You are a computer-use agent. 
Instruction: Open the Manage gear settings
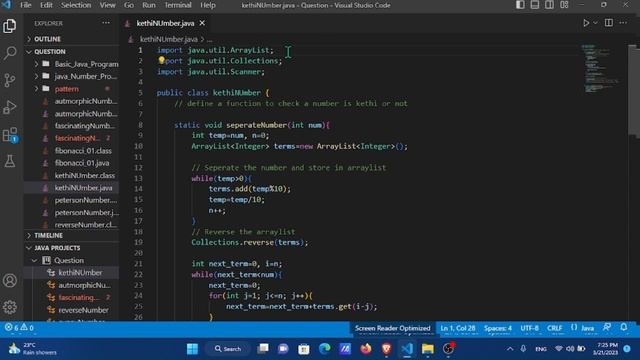[x=9, y=307]
